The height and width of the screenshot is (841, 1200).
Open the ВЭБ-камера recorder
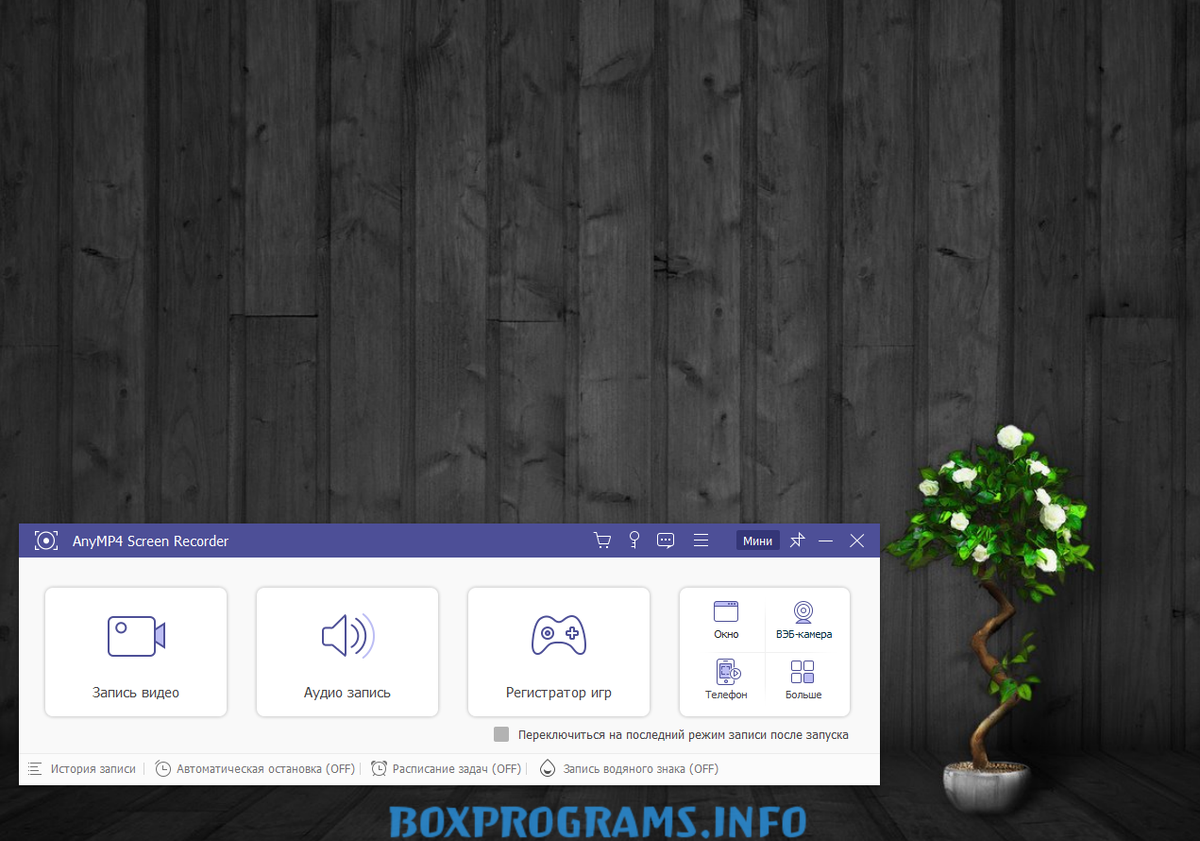point(803,620)
